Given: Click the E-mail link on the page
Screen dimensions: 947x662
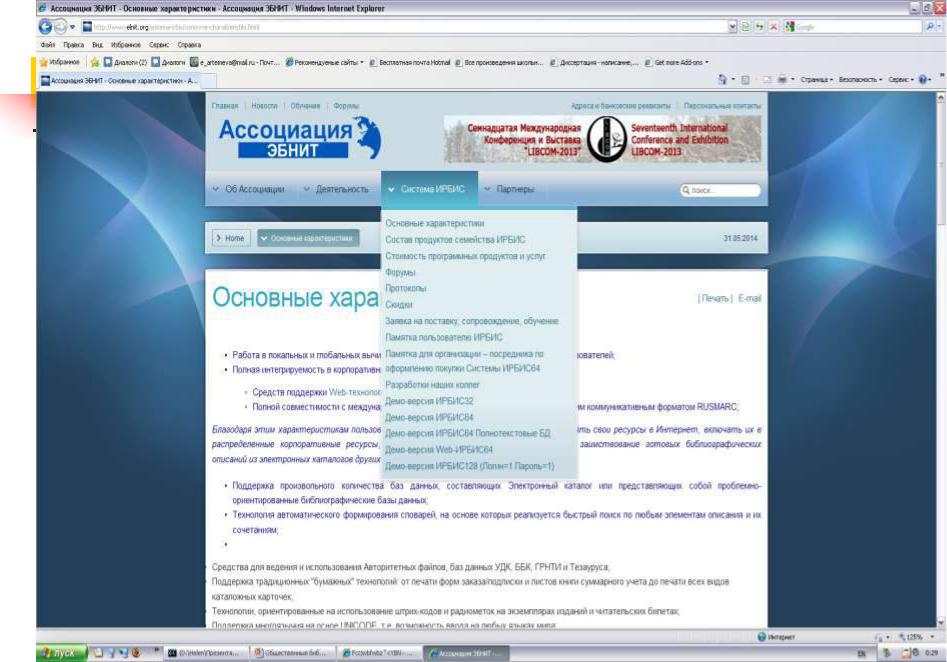Looking at the screenshot, I should (x=749, y=298).
